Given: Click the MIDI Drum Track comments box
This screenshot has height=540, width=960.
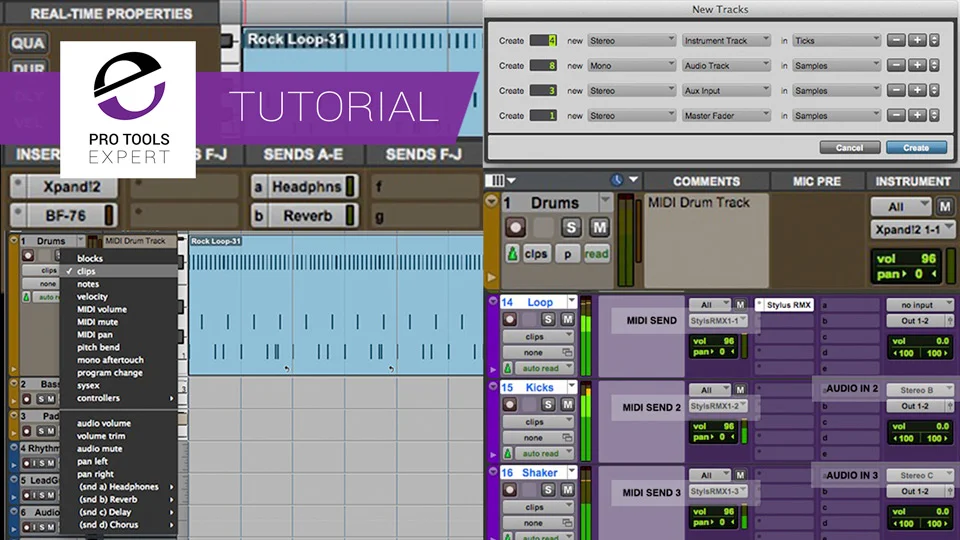Looking at the screenshot, I should coord(707,241).
